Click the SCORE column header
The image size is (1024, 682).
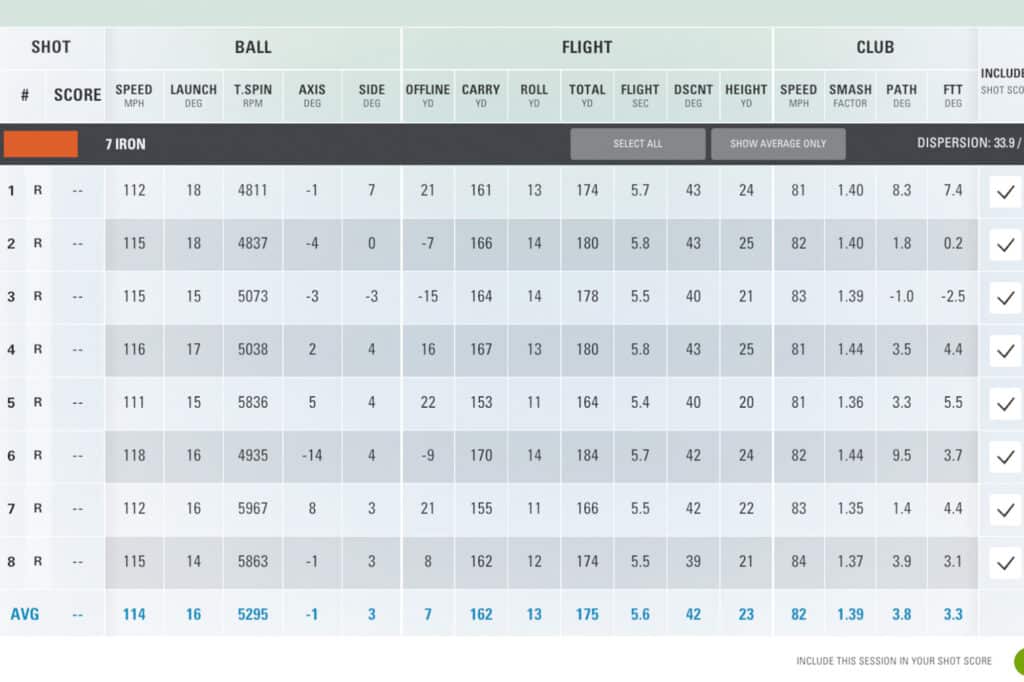tap(77, 95)
